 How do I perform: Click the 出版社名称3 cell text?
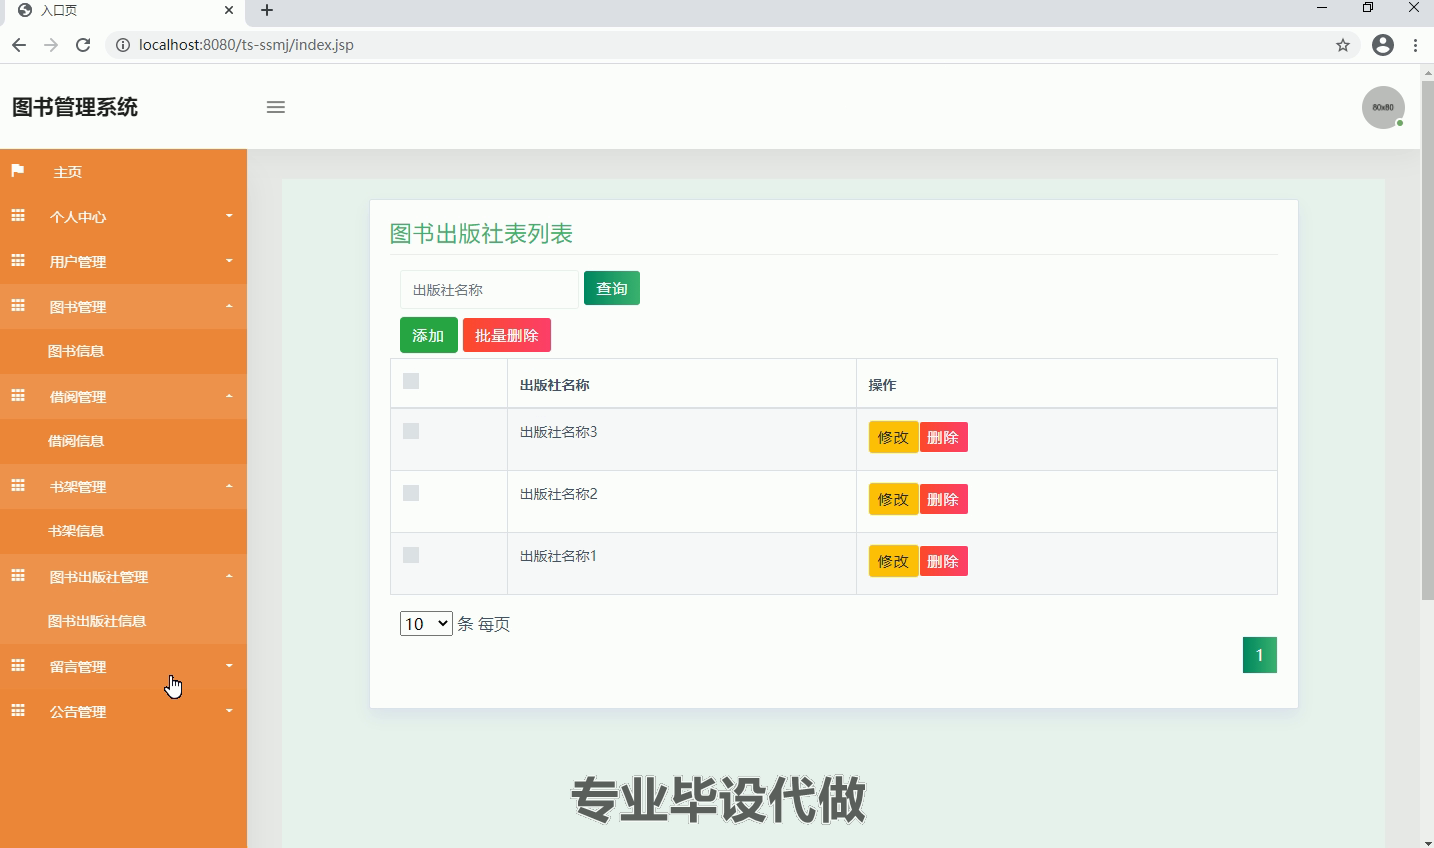click(558, 432)
